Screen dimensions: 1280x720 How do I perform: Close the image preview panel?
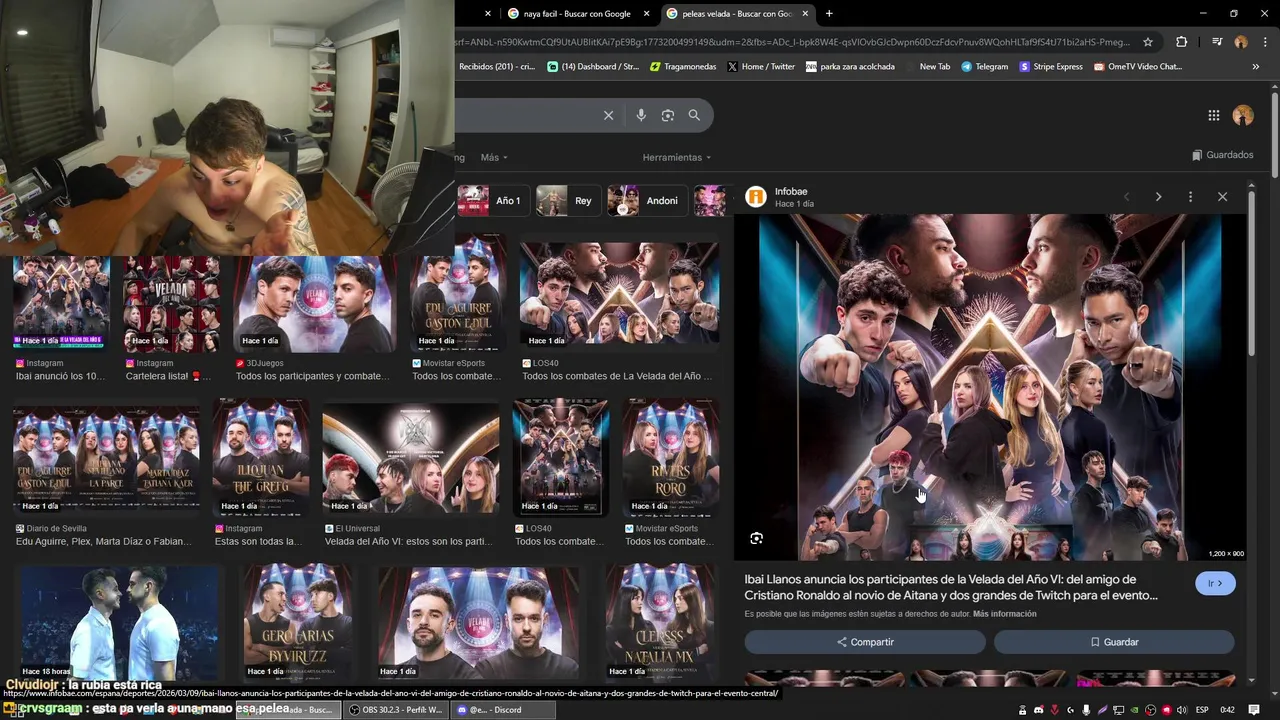1222,197
